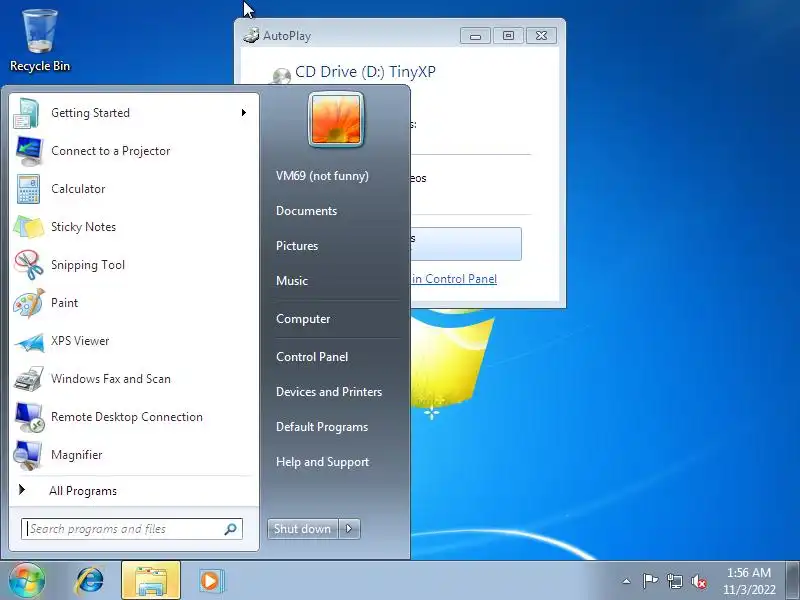The height and width of the screenshot is (600, 800).
Task: Close the AutoPlay window
Action: pos(541,36)
